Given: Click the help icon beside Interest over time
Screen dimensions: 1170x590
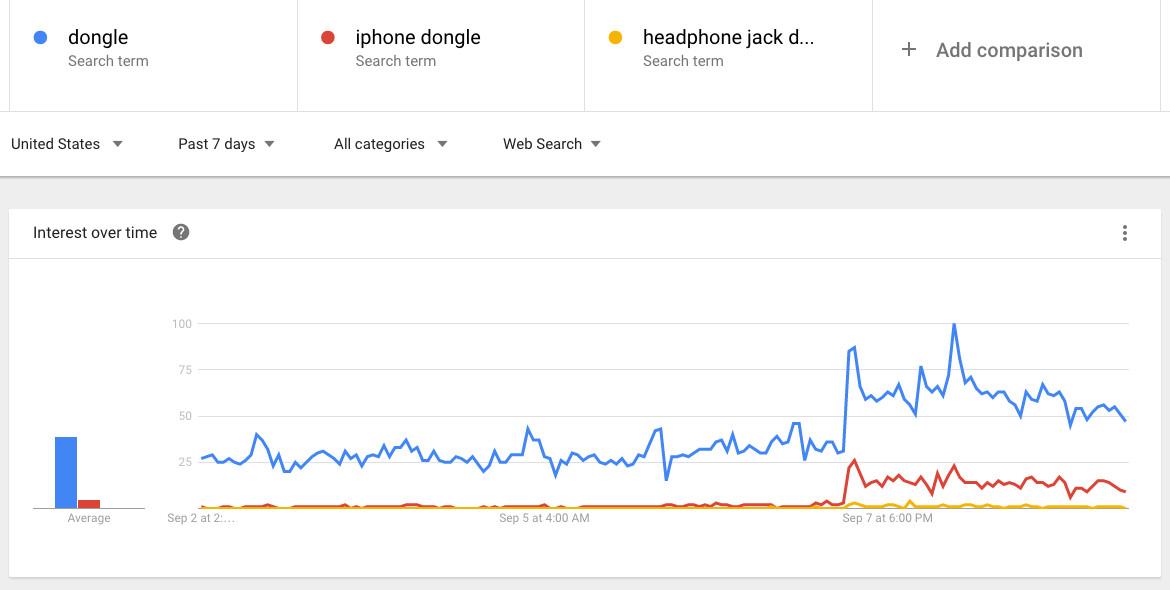Looking at the screenshot, I should 181,232.
